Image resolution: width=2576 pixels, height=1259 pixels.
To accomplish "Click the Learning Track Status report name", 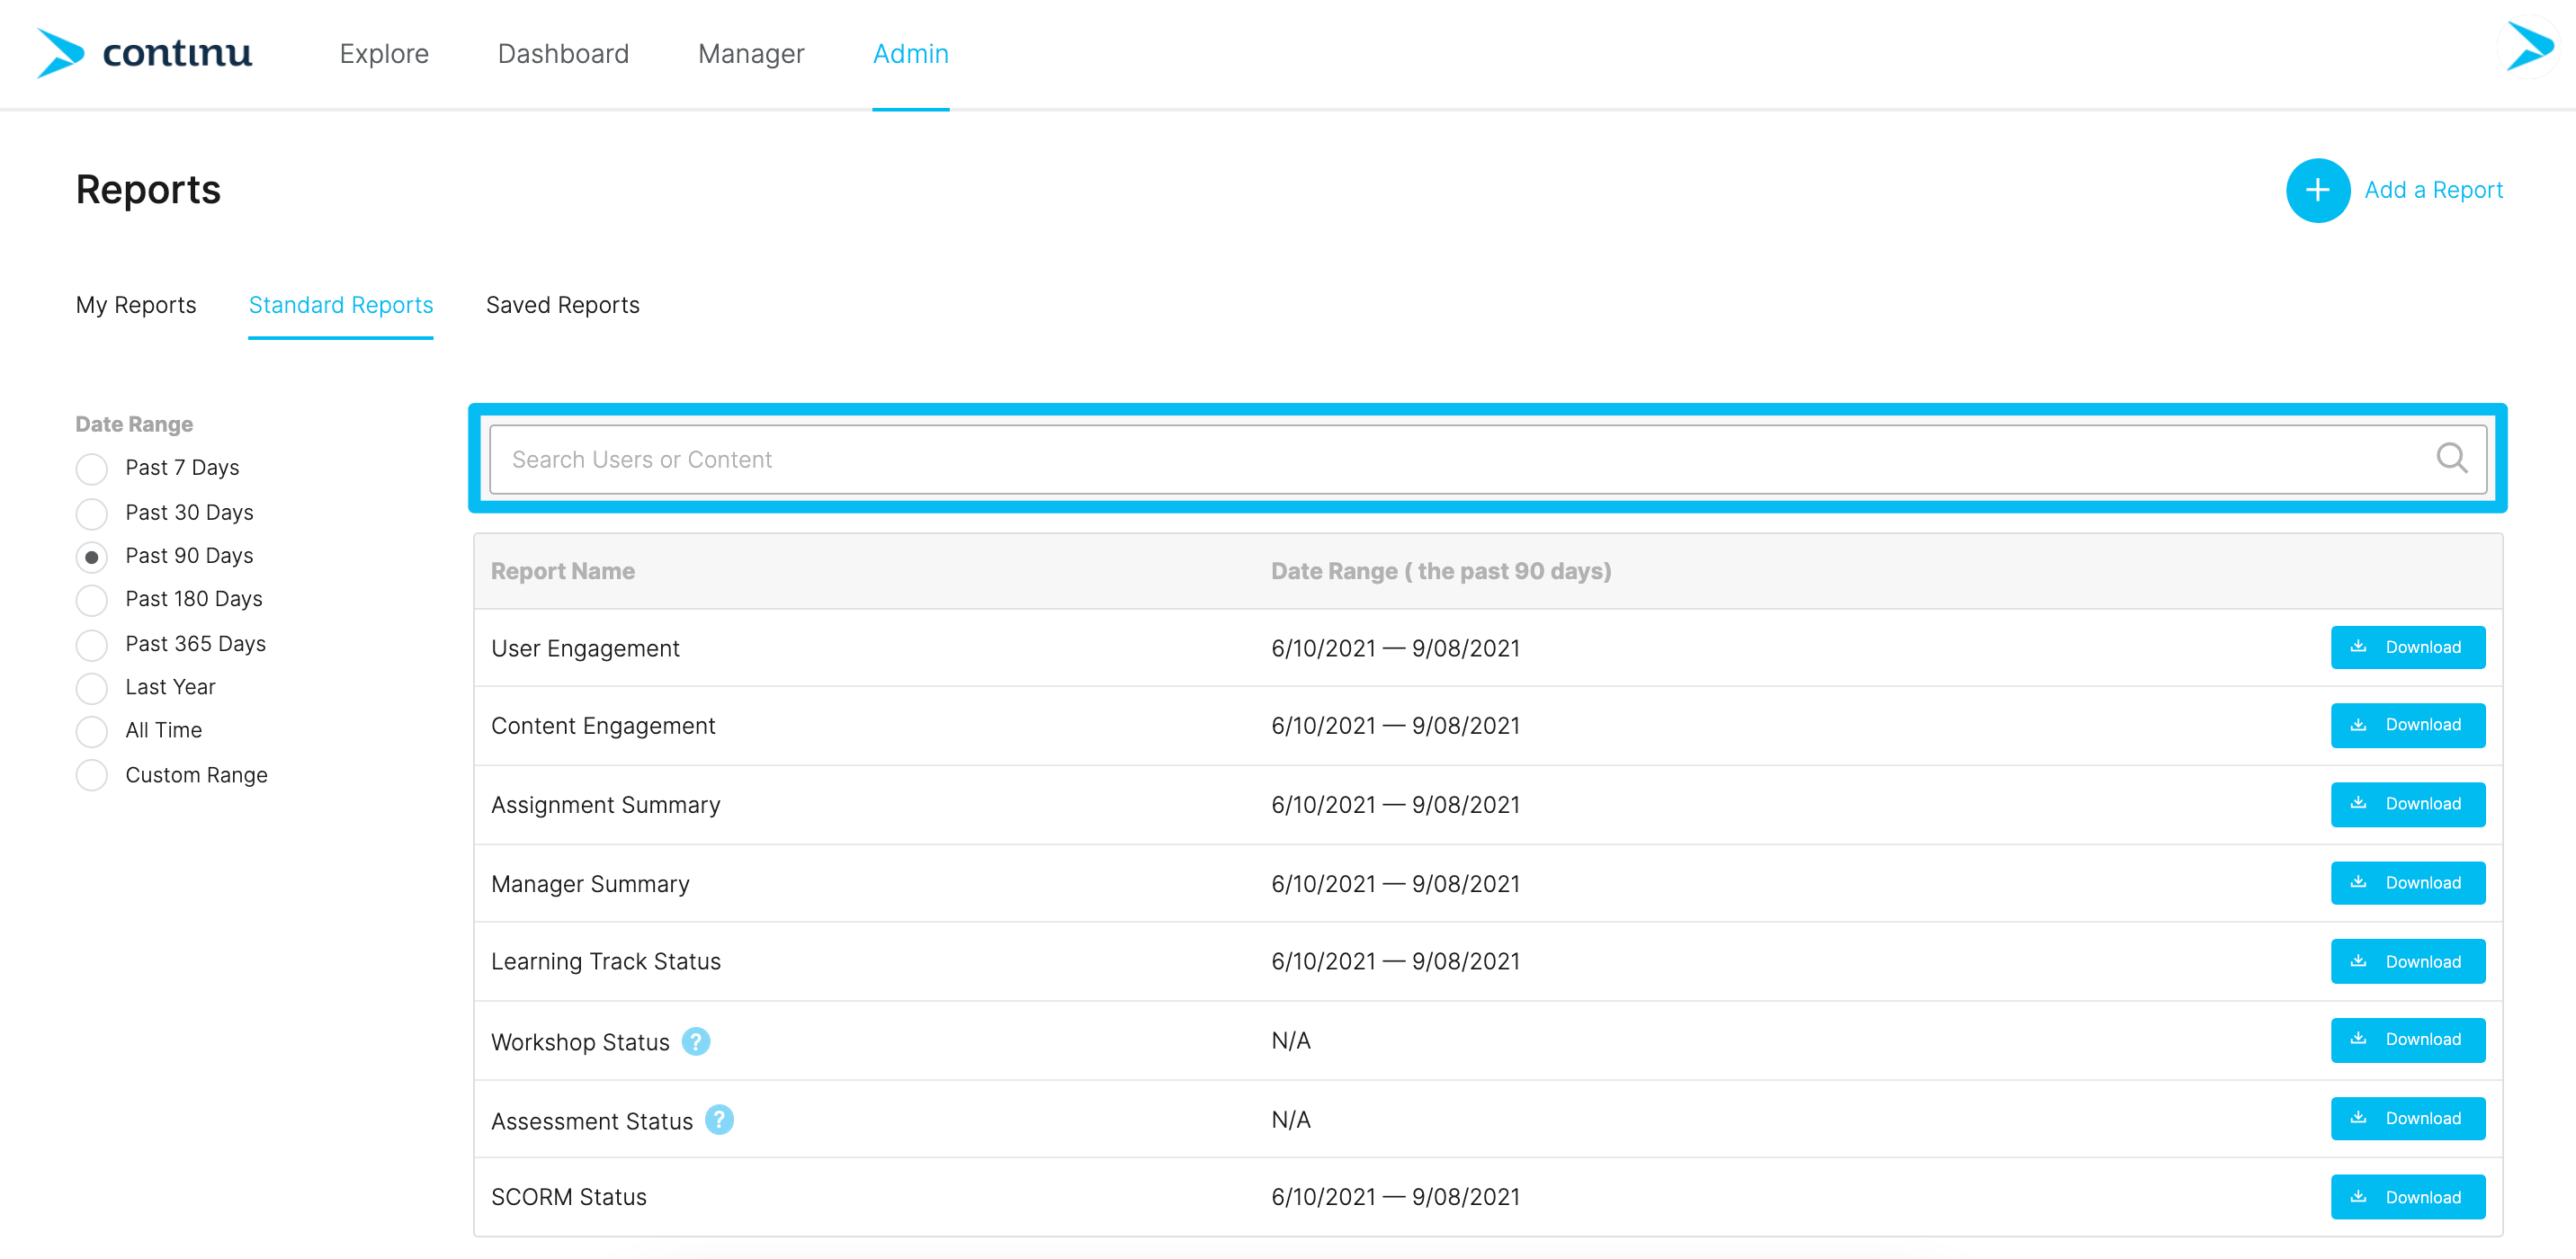I will pyautogui.click(x=606, y=961).
